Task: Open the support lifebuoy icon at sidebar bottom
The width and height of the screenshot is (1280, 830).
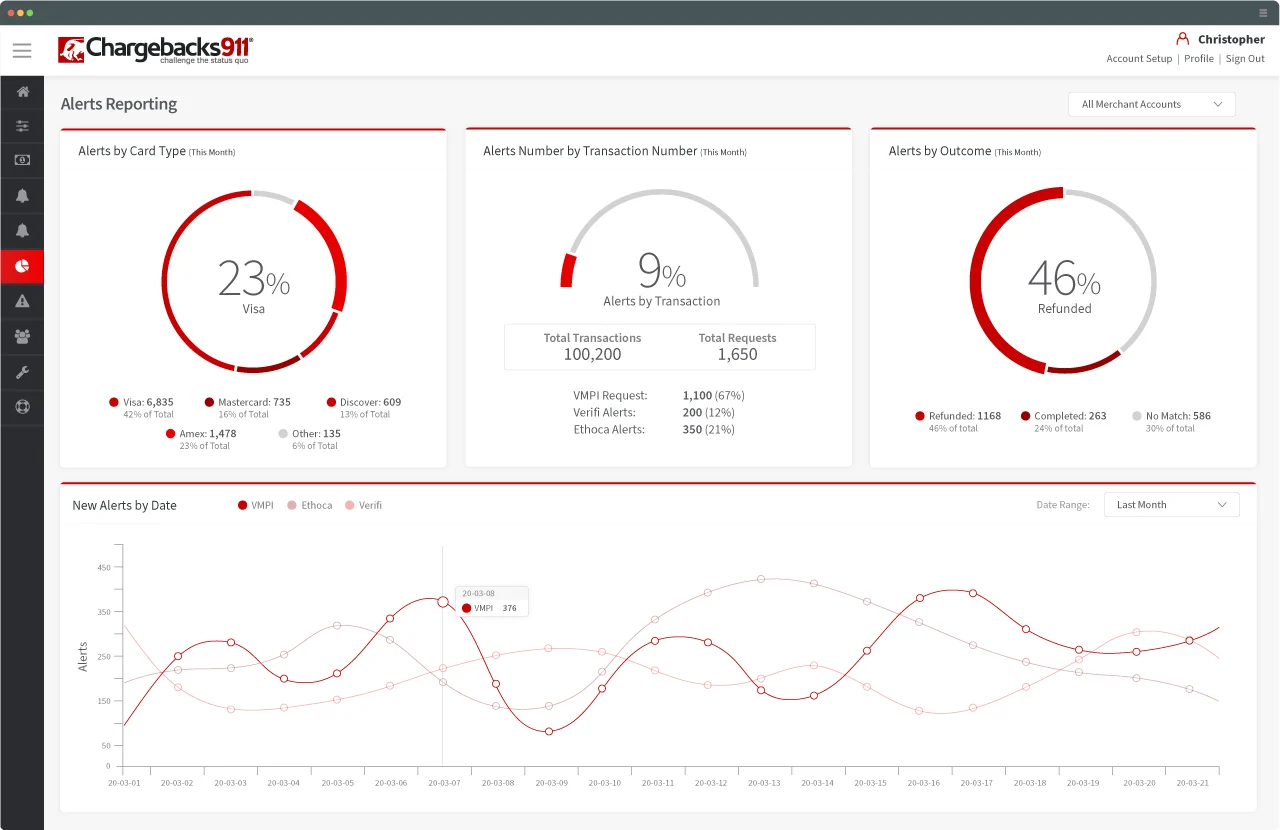Action: click(x=22, y=407)
